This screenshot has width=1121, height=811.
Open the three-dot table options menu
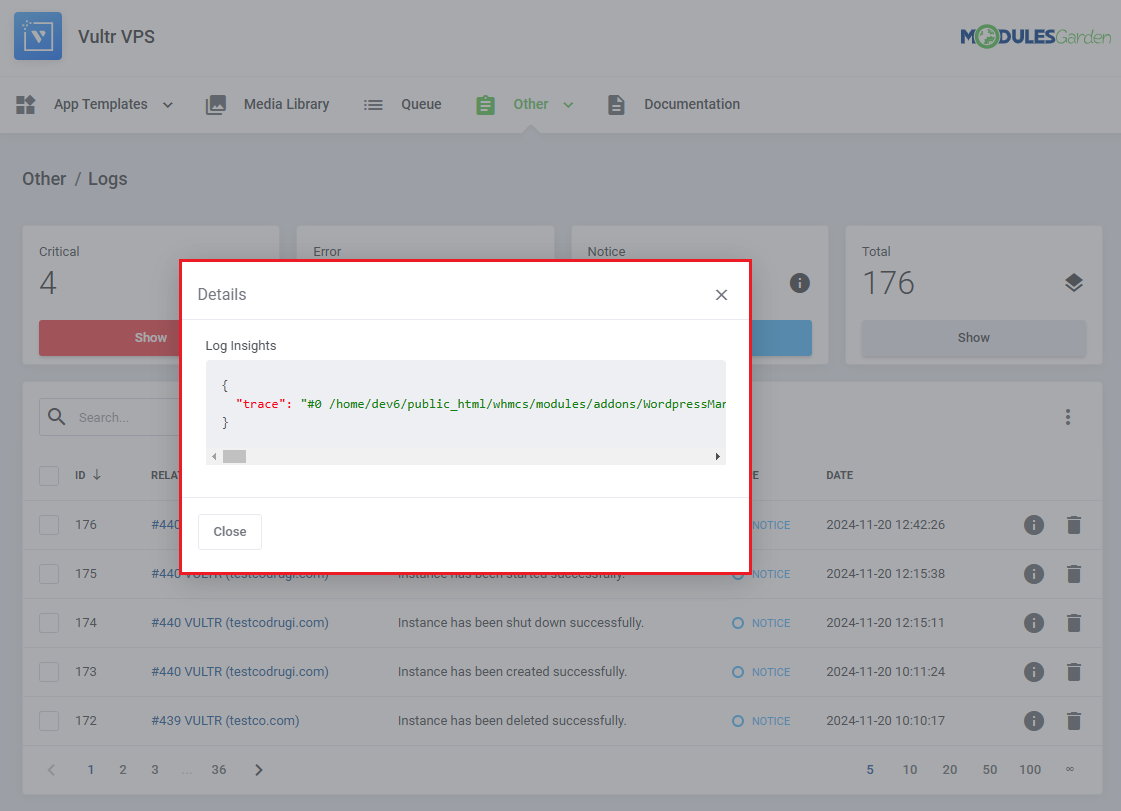point(1068,417)
